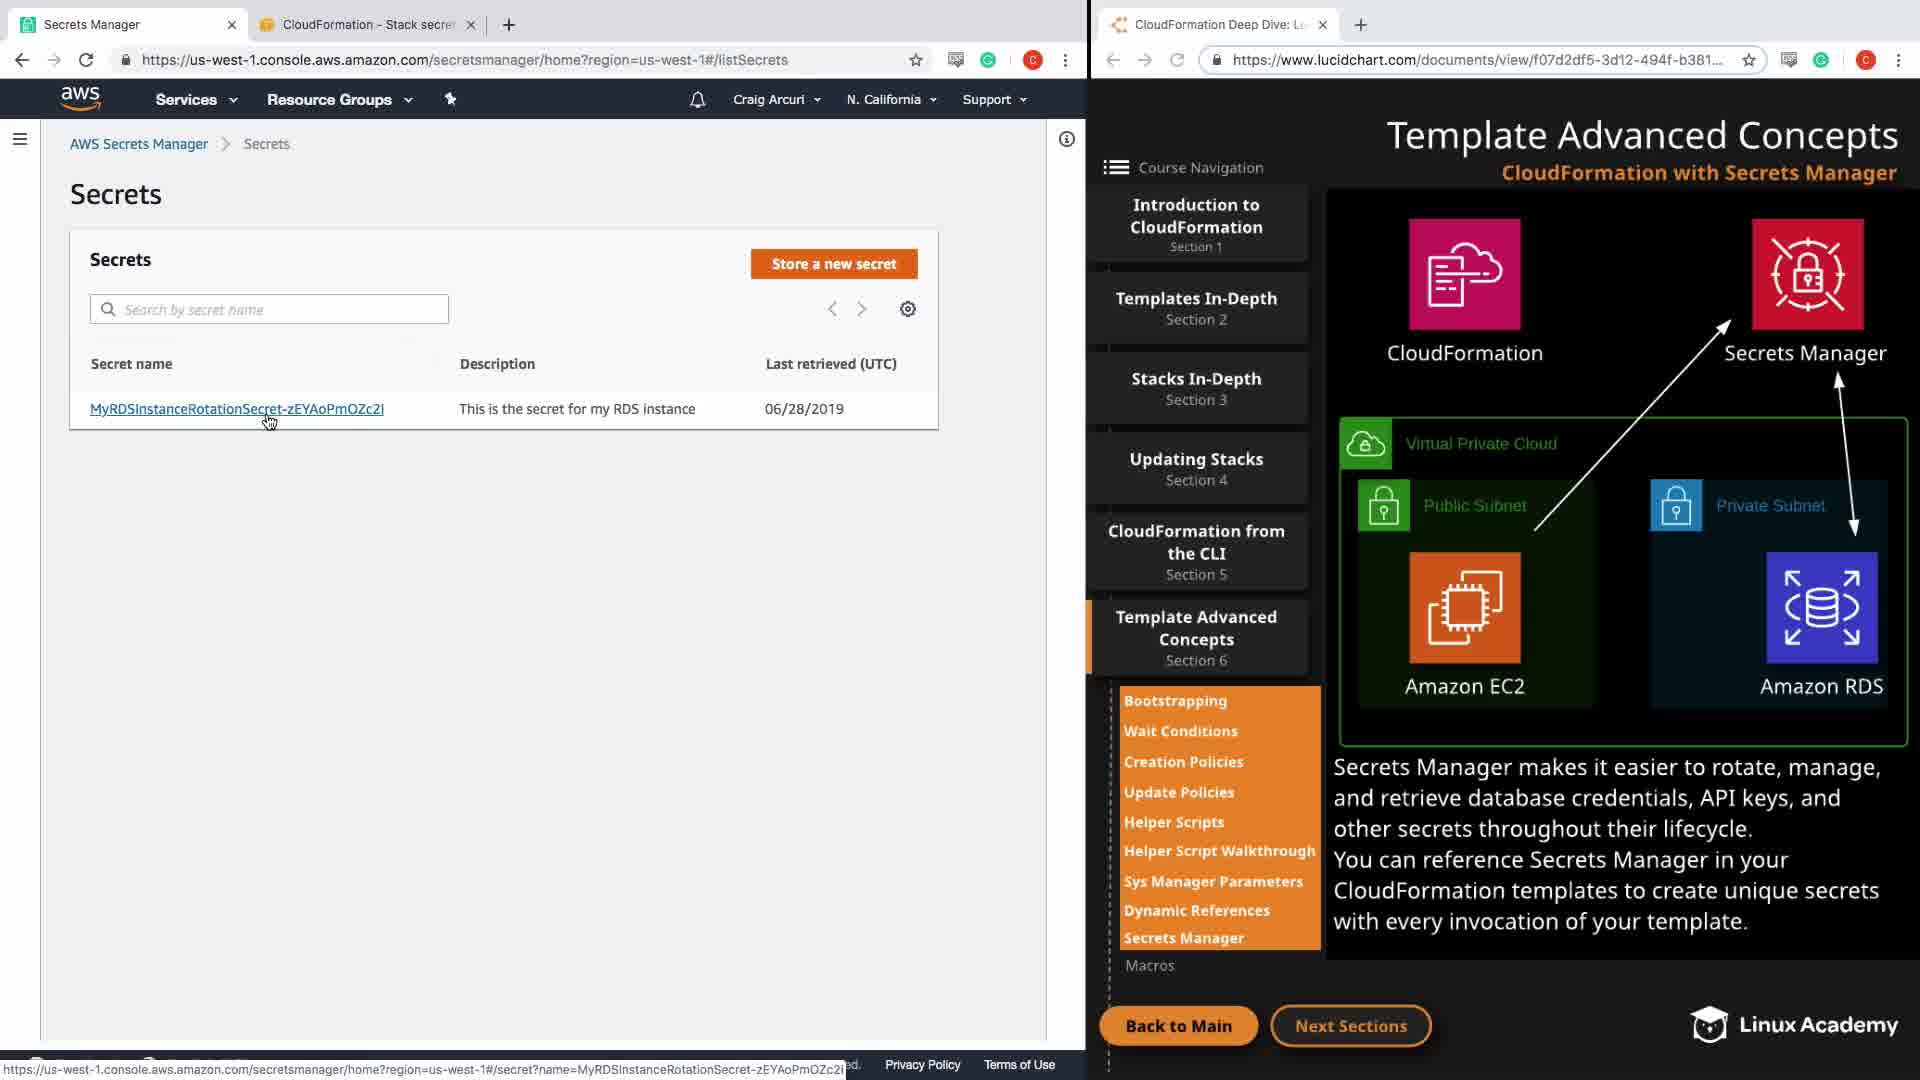The image size is (1920, 1080).
Task: Click the AWS notifications bell icon
Action: click(x=697, y=100)
